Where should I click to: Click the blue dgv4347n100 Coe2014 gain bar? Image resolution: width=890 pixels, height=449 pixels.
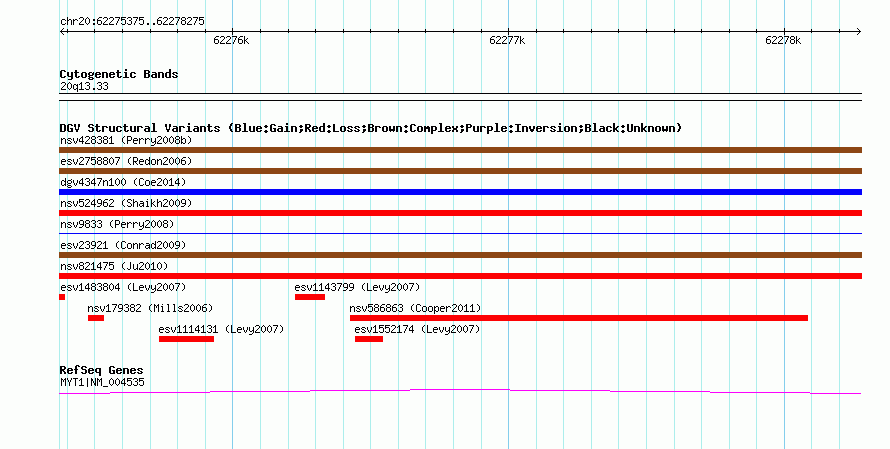(460, 192)
